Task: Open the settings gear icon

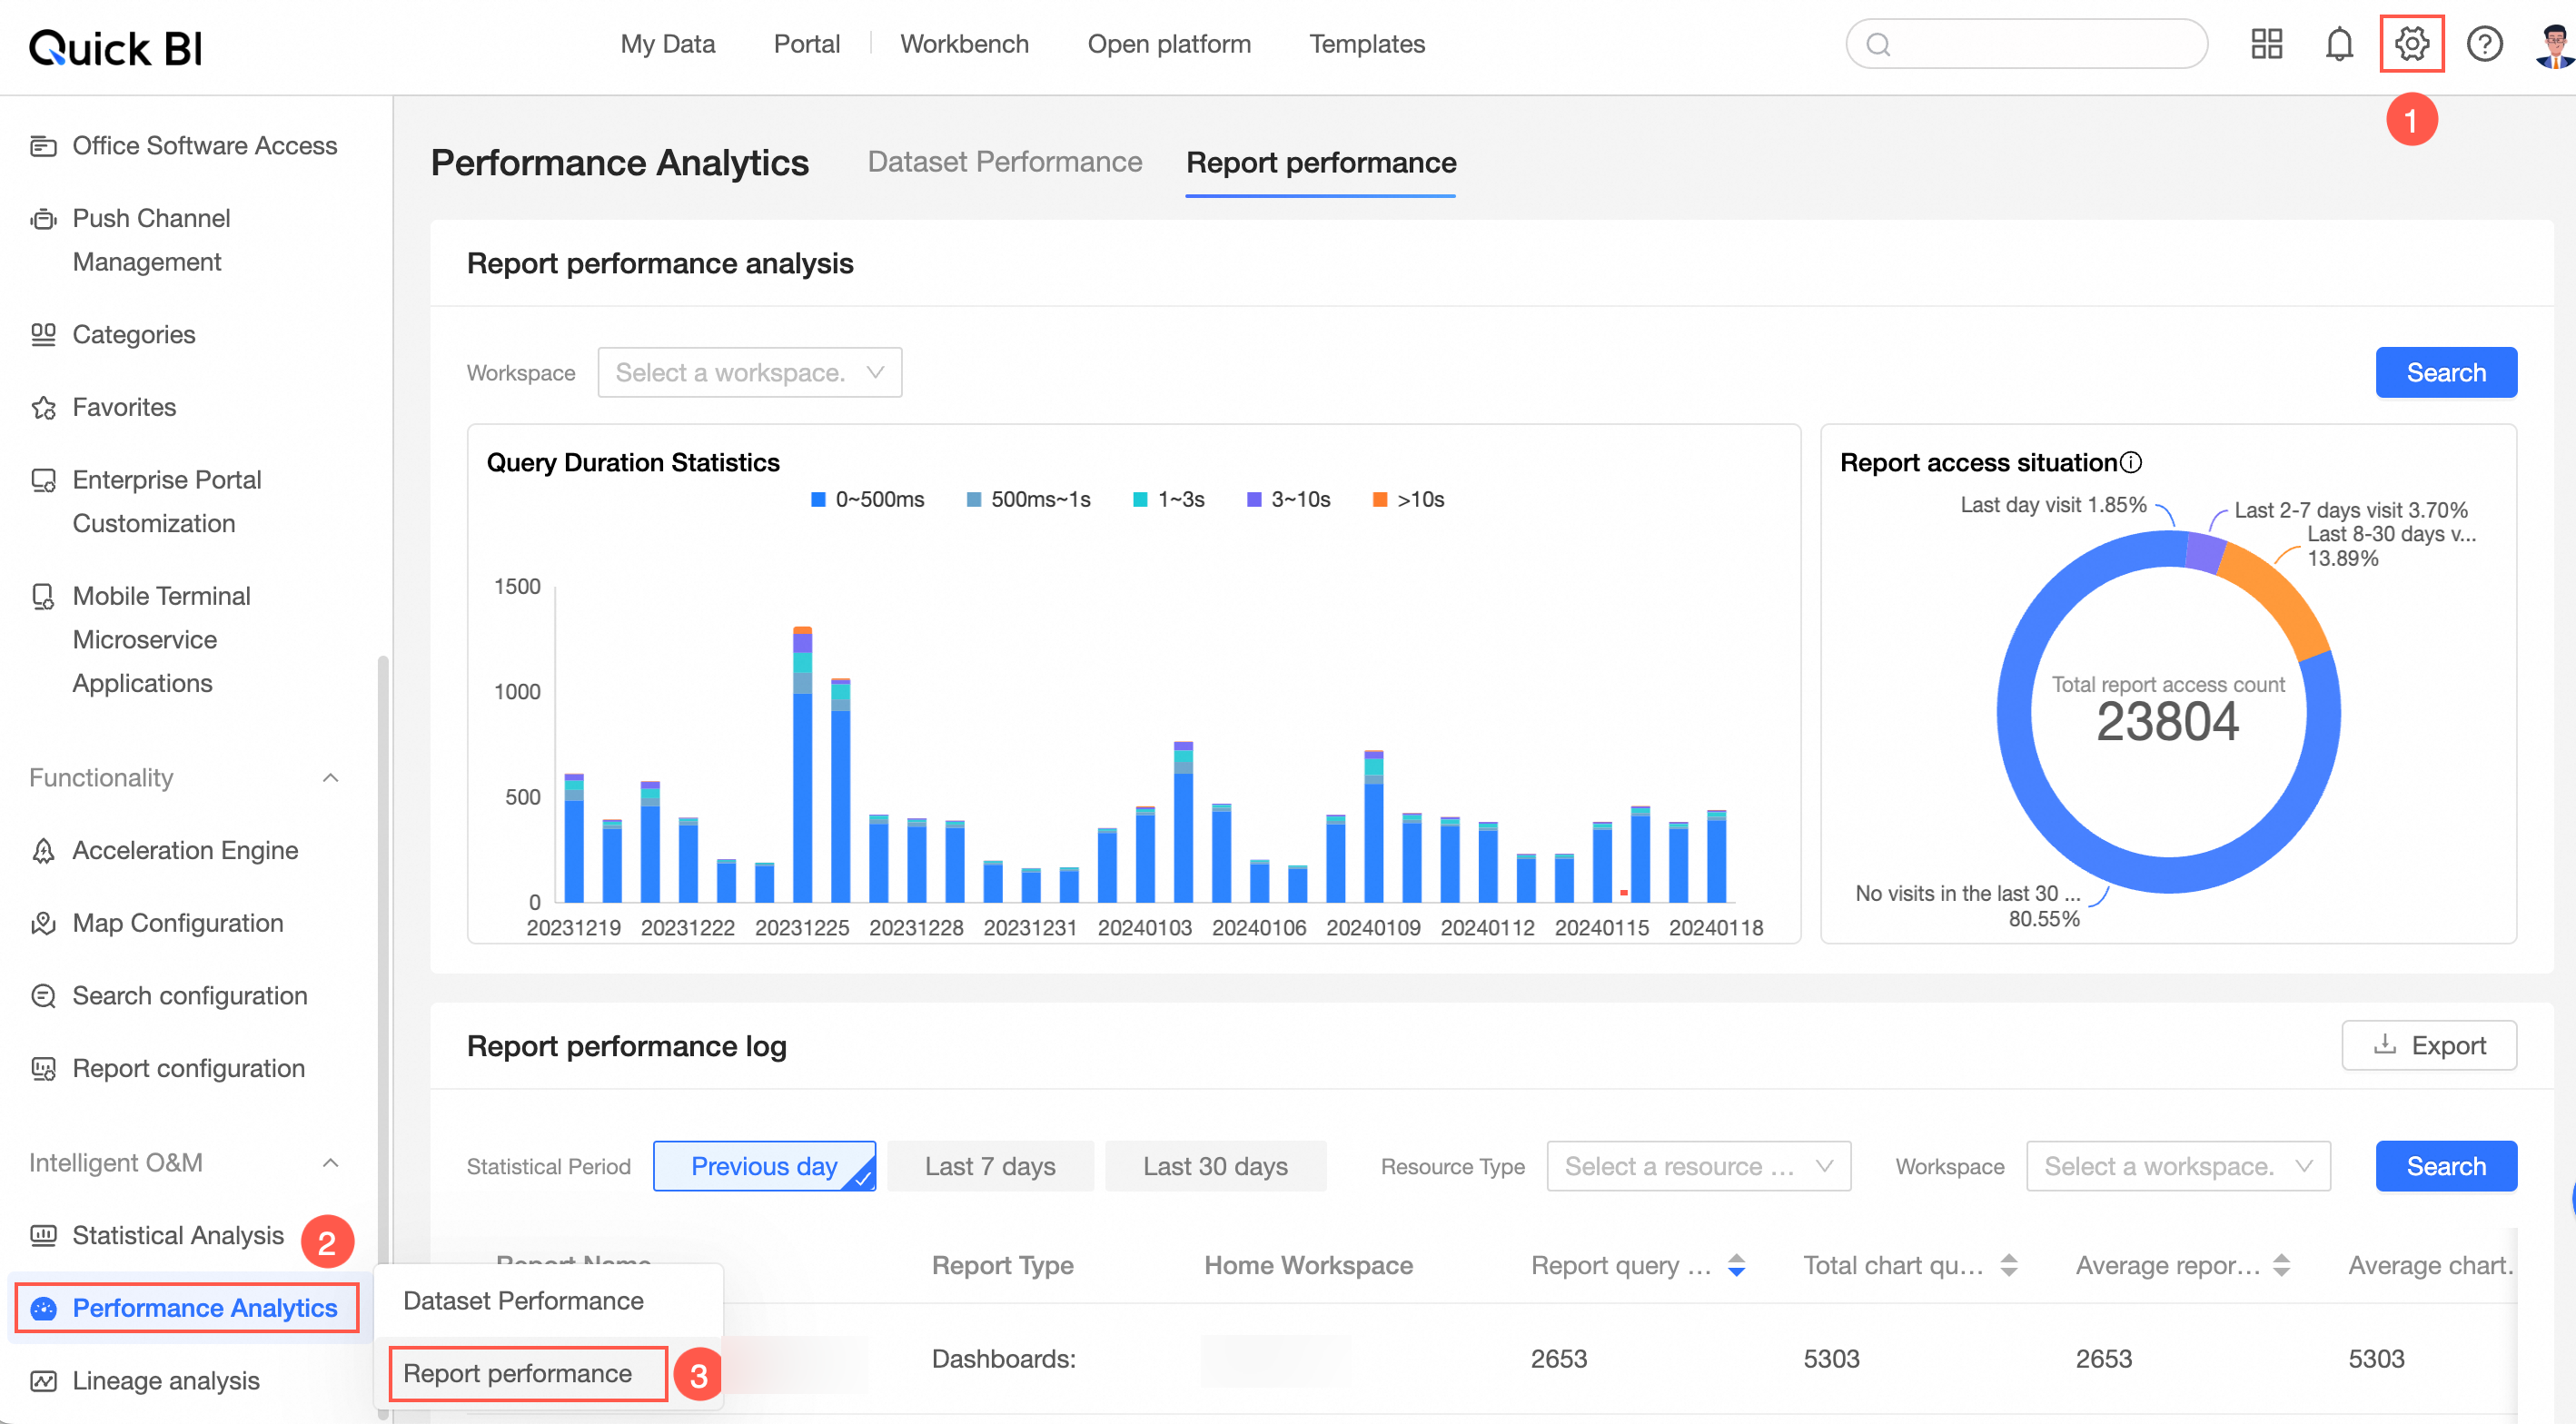Action: [2411, 44]
